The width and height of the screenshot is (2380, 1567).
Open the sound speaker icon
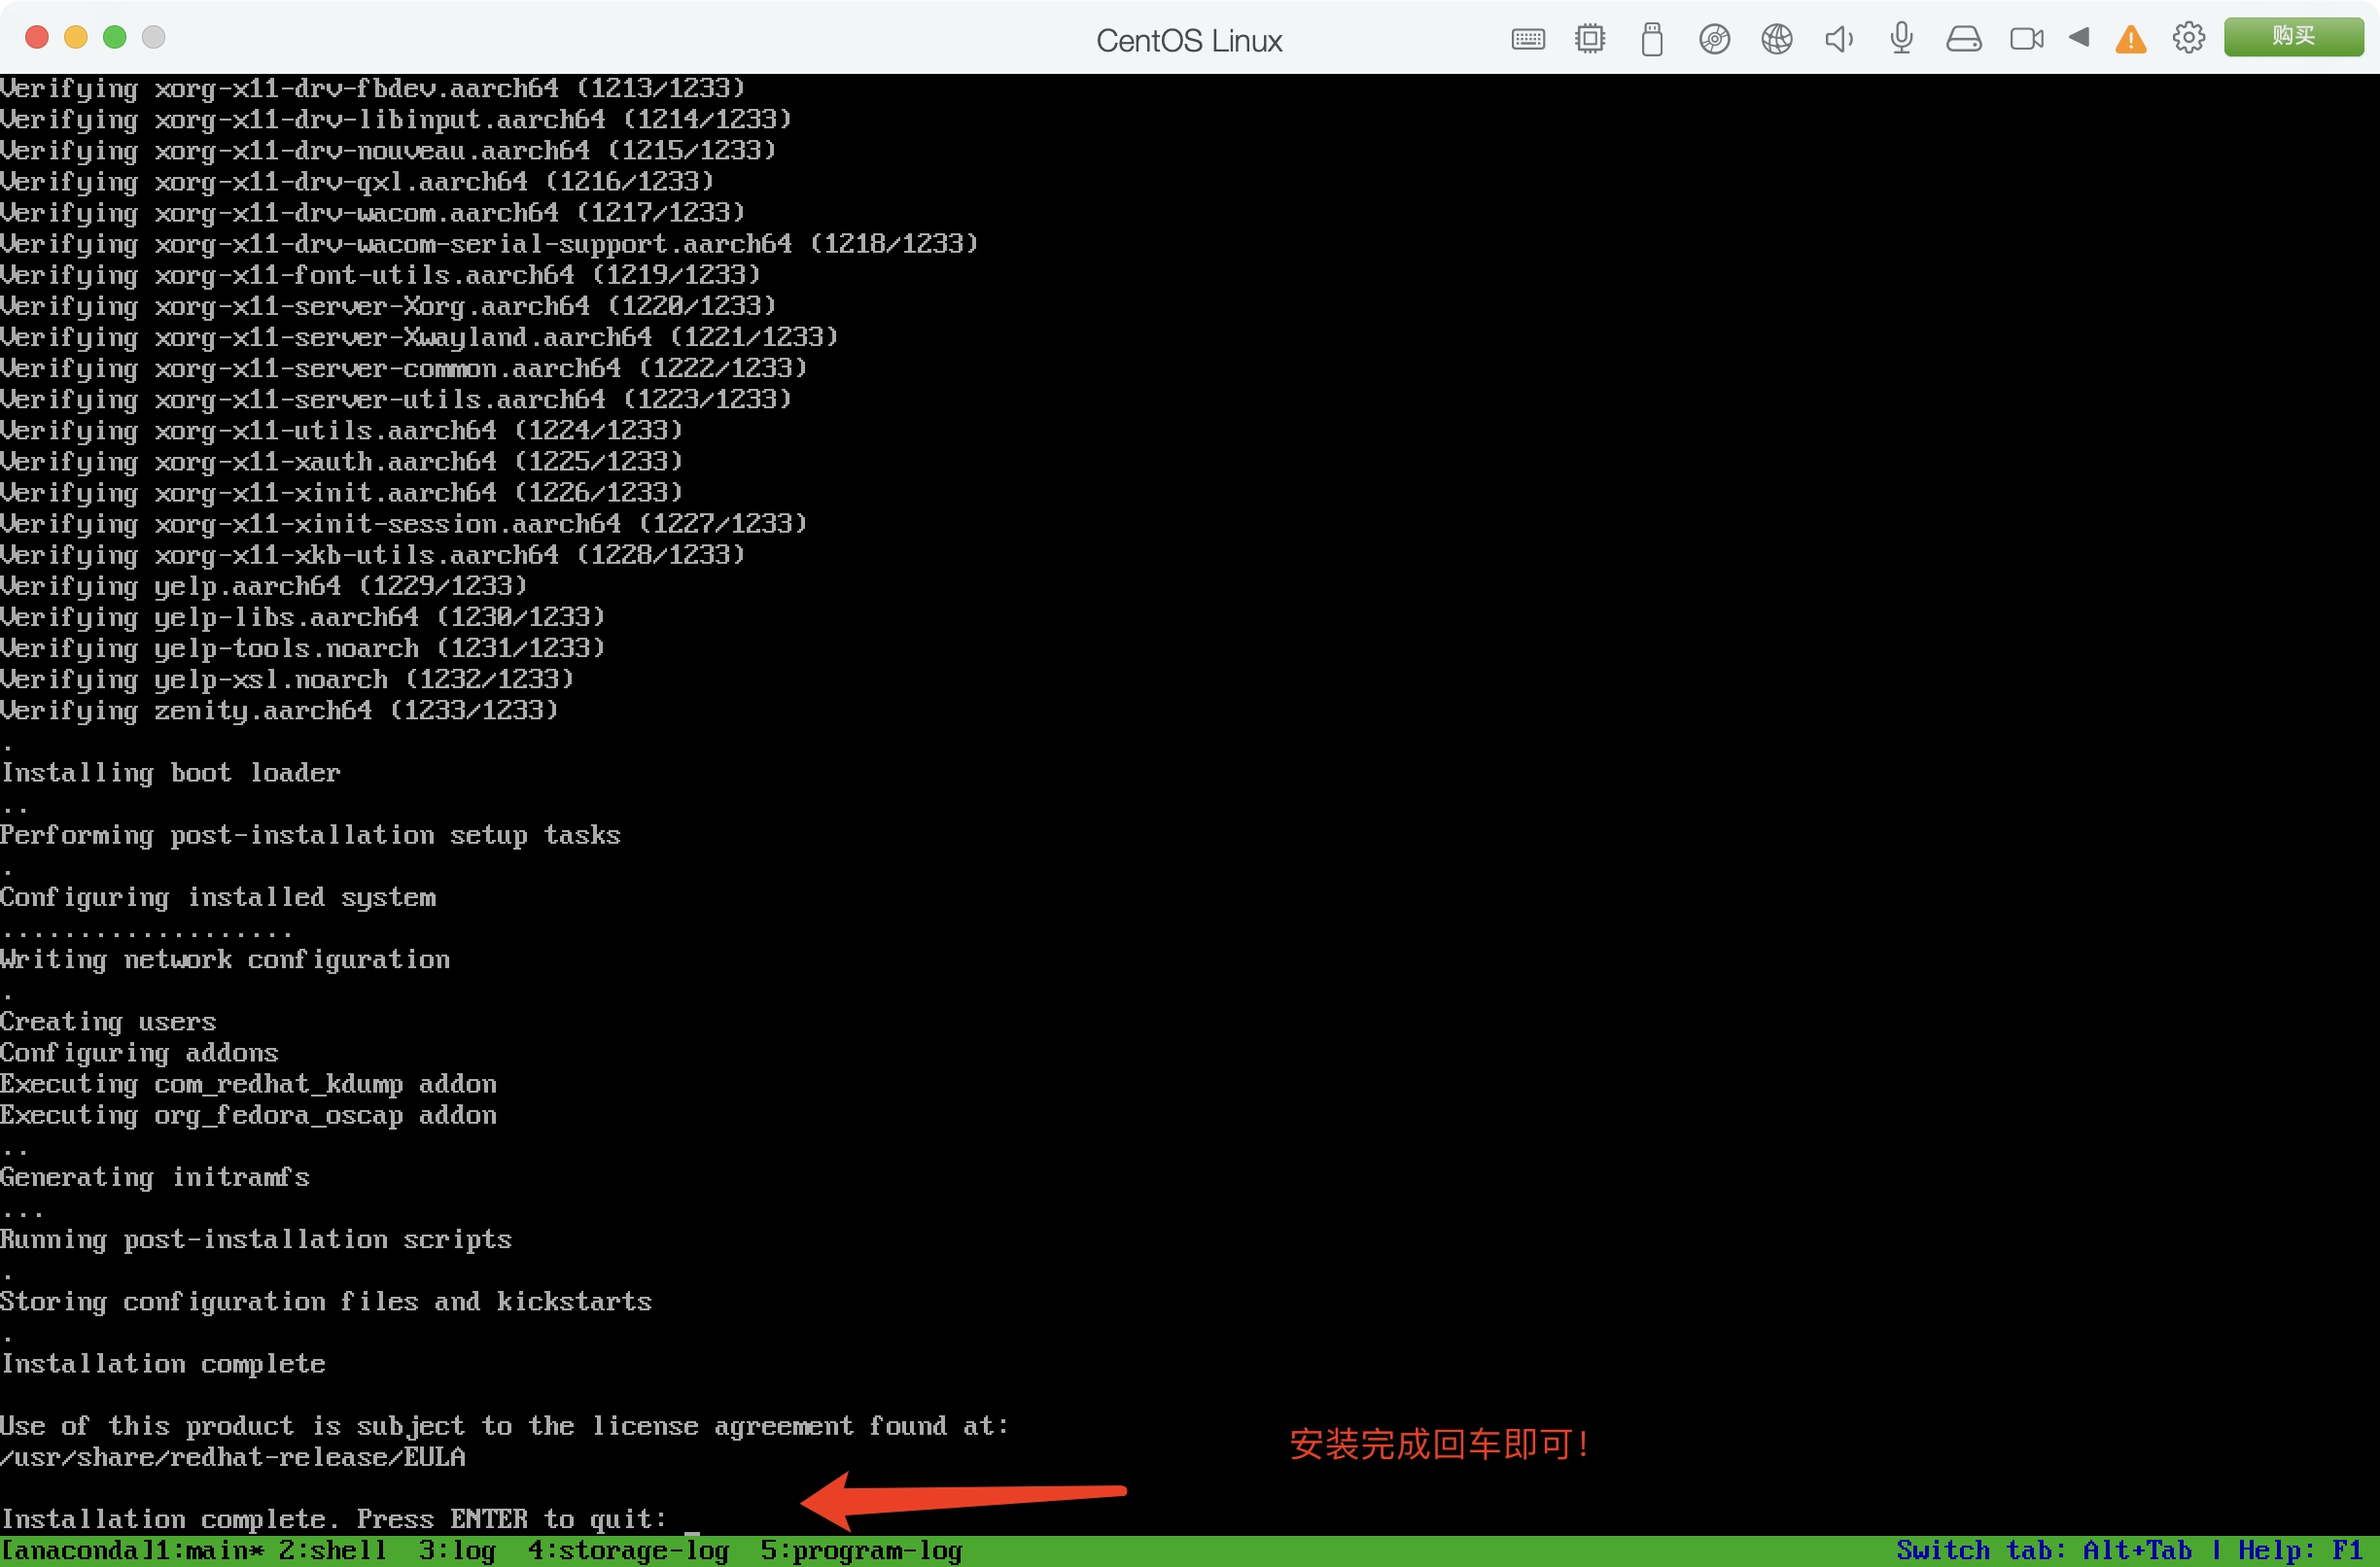(x=1838, y=39)
